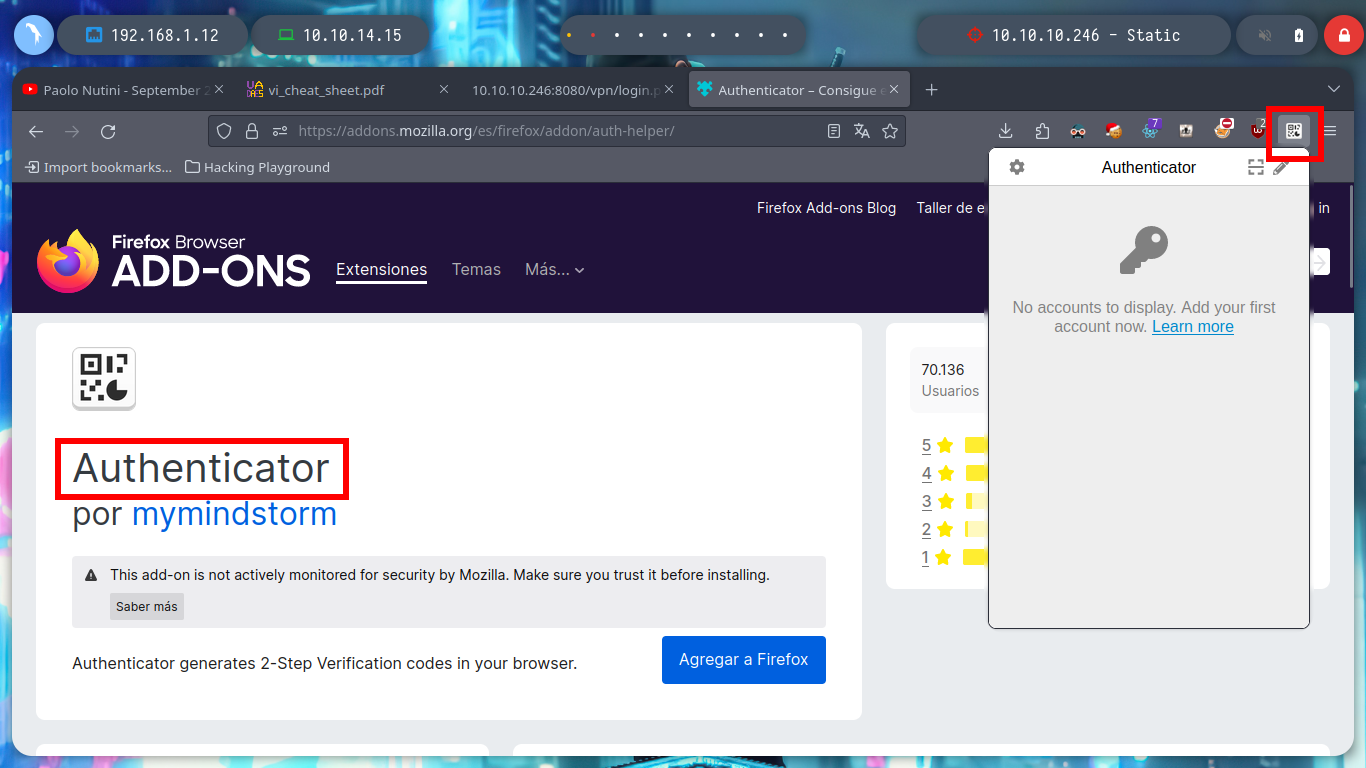Click the Firefox Browser ADD-ONS logo

click(x=174, y=261)
